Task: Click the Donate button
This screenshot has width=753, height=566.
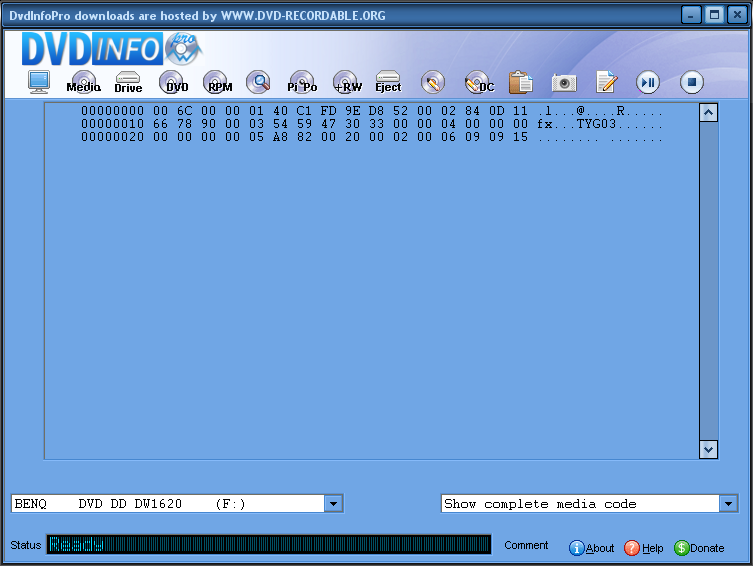Action: (x=699, y=548)
